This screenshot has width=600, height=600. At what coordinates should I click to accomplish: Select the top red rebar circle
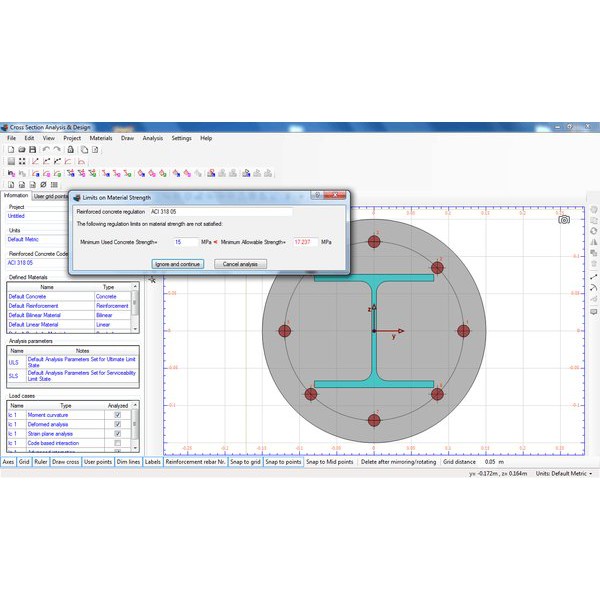pos(374,242)
